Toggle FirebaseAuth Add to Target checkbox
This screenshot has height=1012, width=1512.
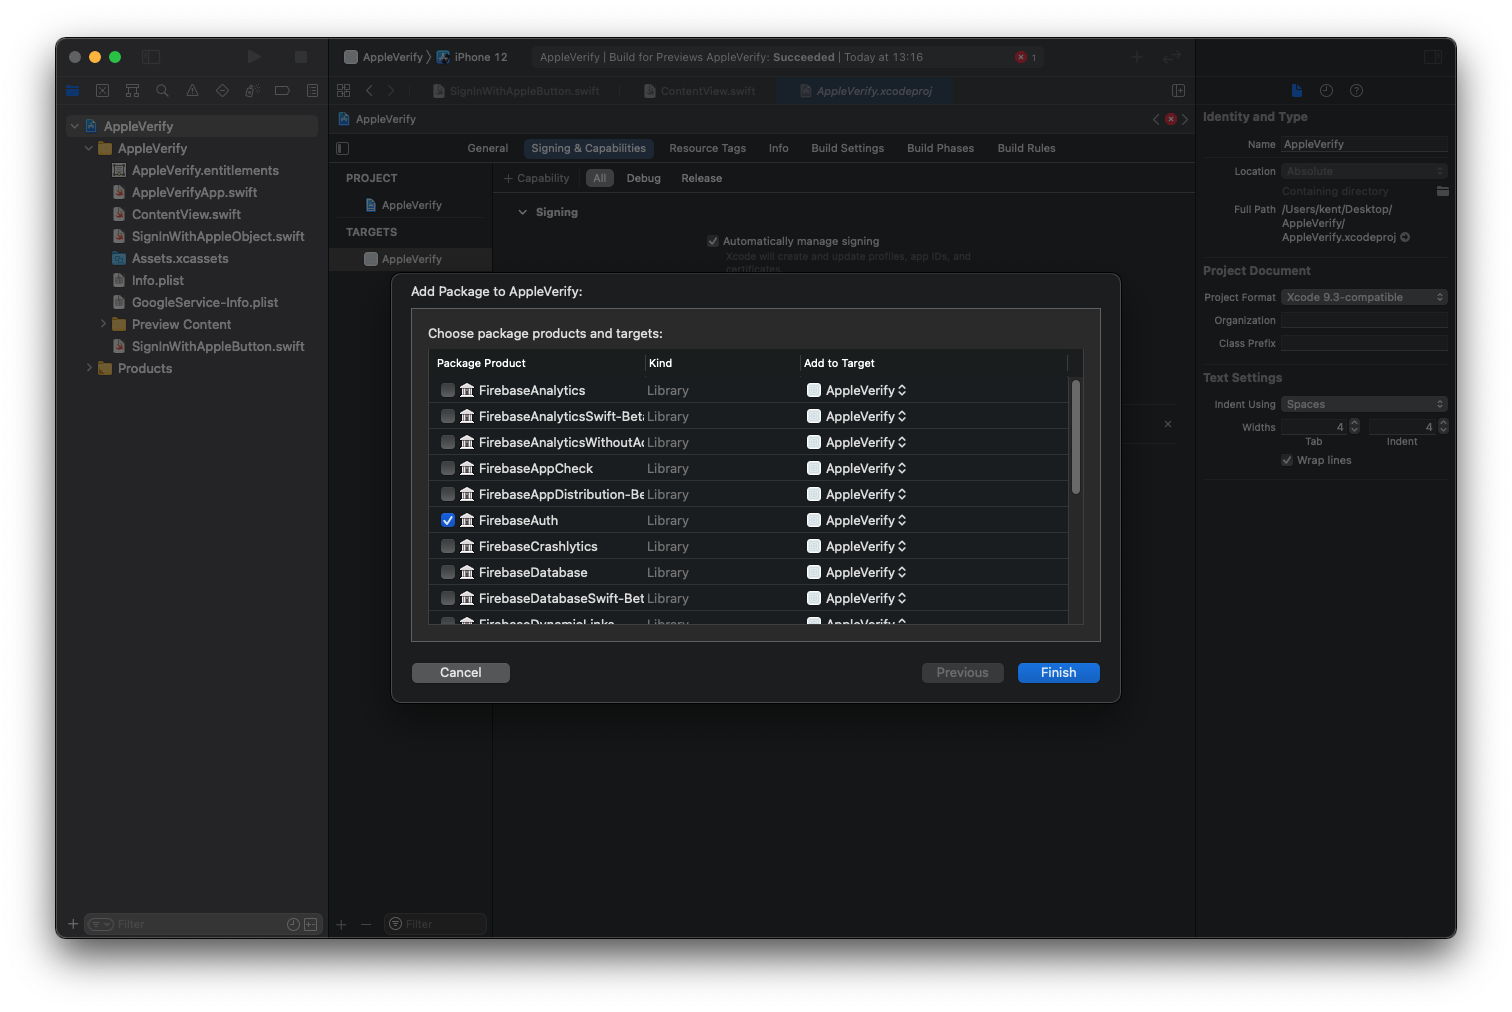(x=814, y=520)
